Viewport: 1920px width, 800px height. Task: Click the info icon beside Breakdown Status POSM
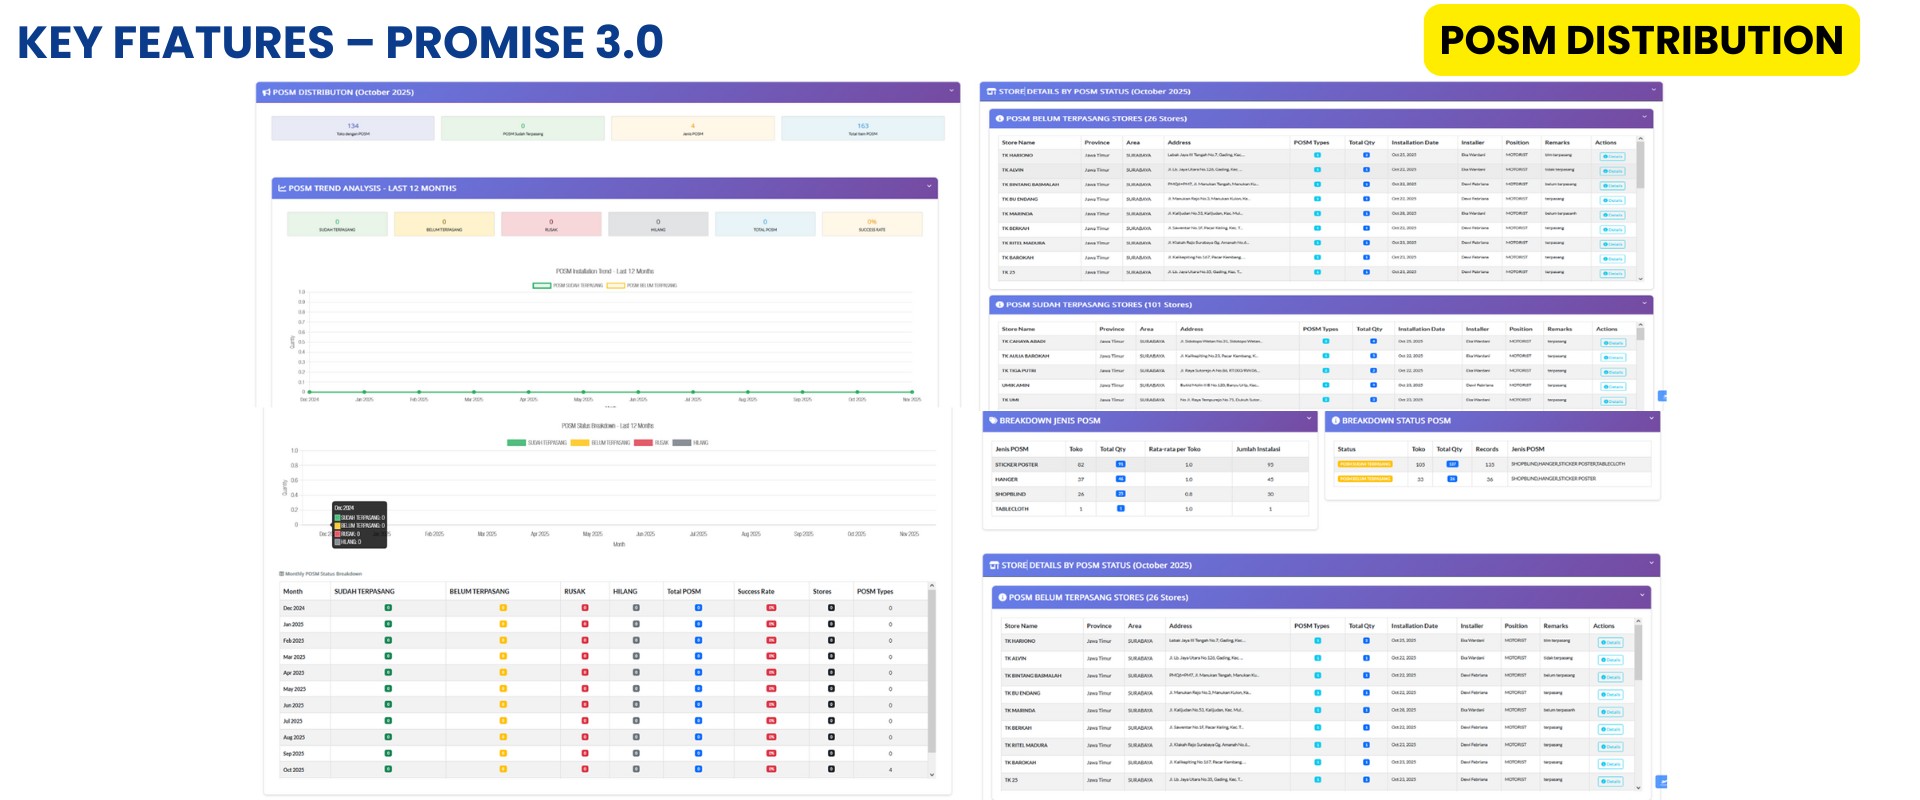tap(1335, 421)
